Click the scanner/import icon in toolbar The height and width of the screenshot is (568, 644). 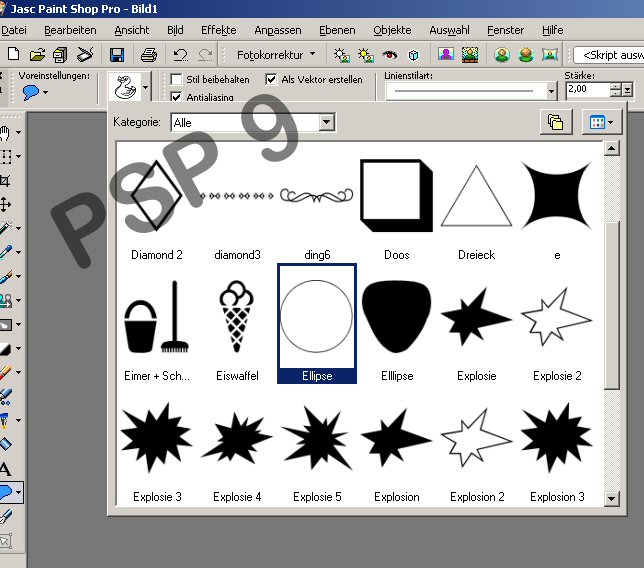click(85, 55)
